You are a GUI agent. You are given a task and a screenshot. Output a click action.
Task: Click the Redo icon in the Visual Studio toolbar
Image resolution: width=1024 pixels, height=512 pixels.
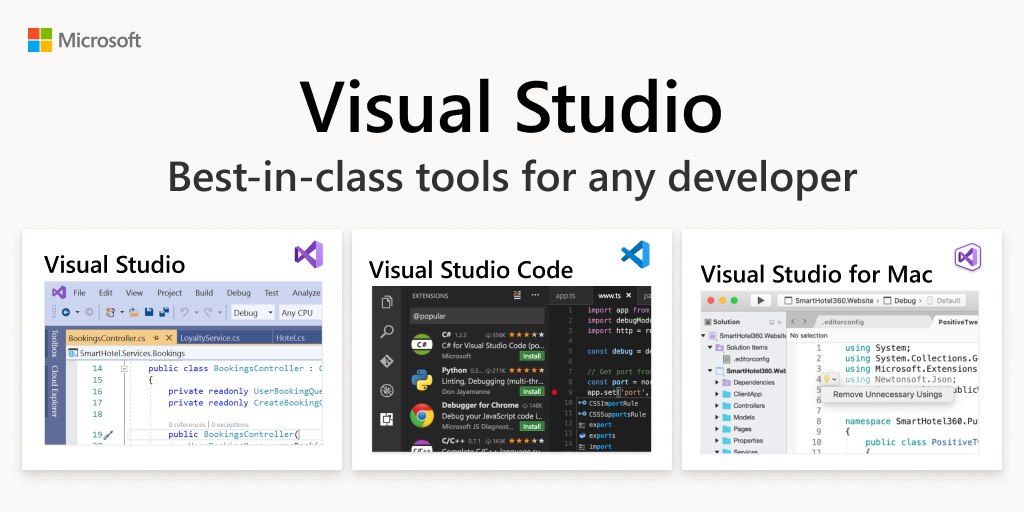coord(208,312)
